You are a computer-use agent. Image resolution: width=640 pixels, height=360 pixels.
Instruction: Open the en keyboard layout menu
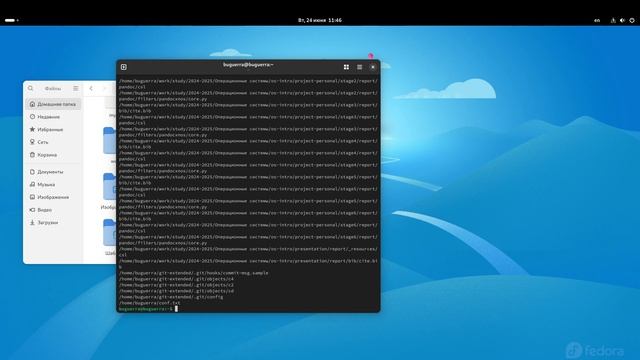(x=597, y=20)
